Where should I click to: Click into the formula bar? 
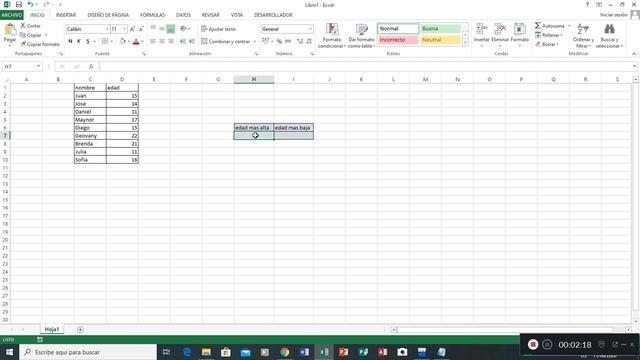coord(365,66)
